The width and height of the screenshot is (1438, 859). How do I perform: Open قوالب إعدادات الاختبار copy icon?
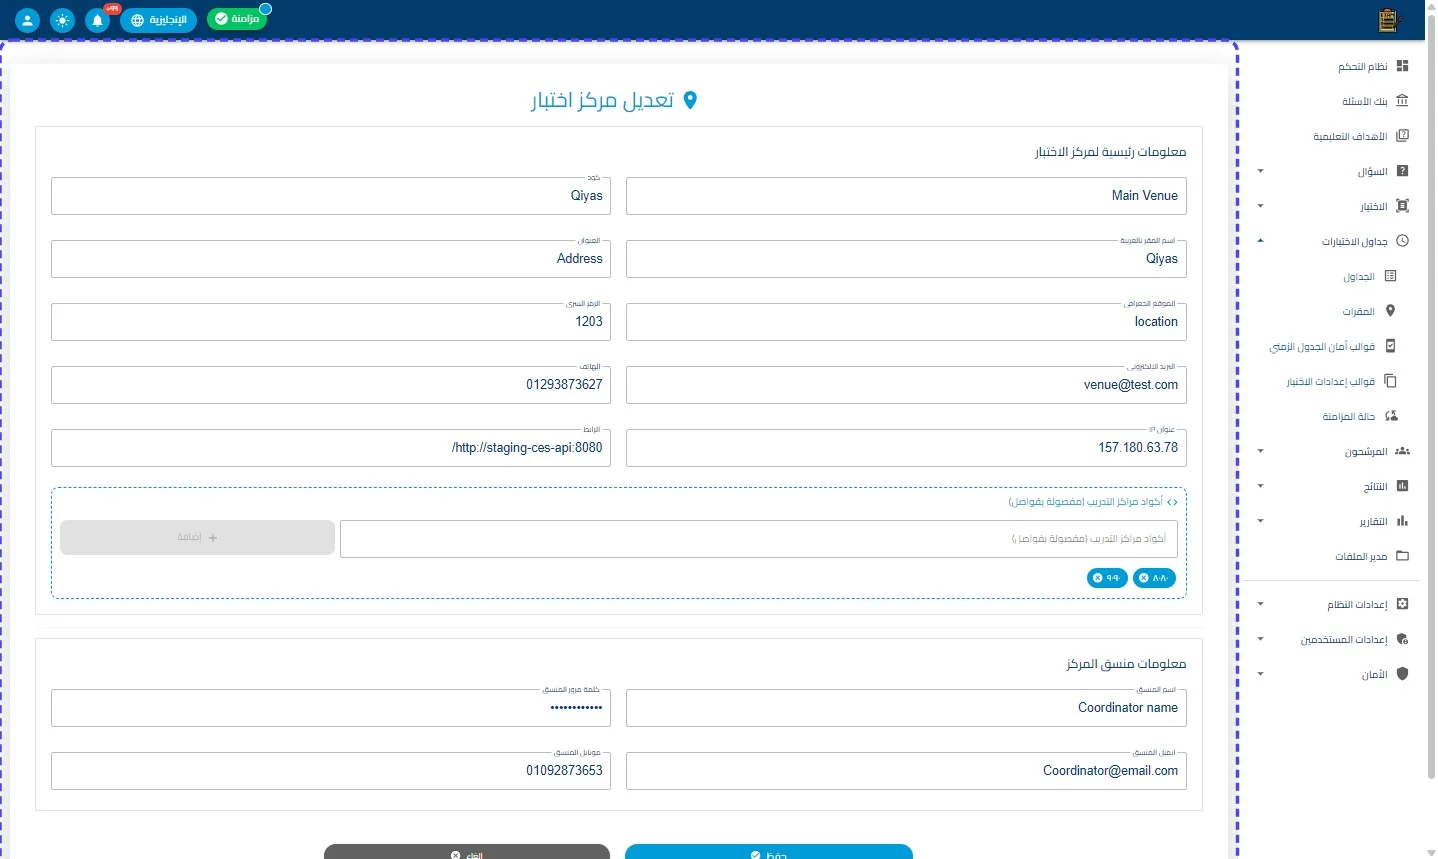pyautogui.click(x=1390, y=381)
